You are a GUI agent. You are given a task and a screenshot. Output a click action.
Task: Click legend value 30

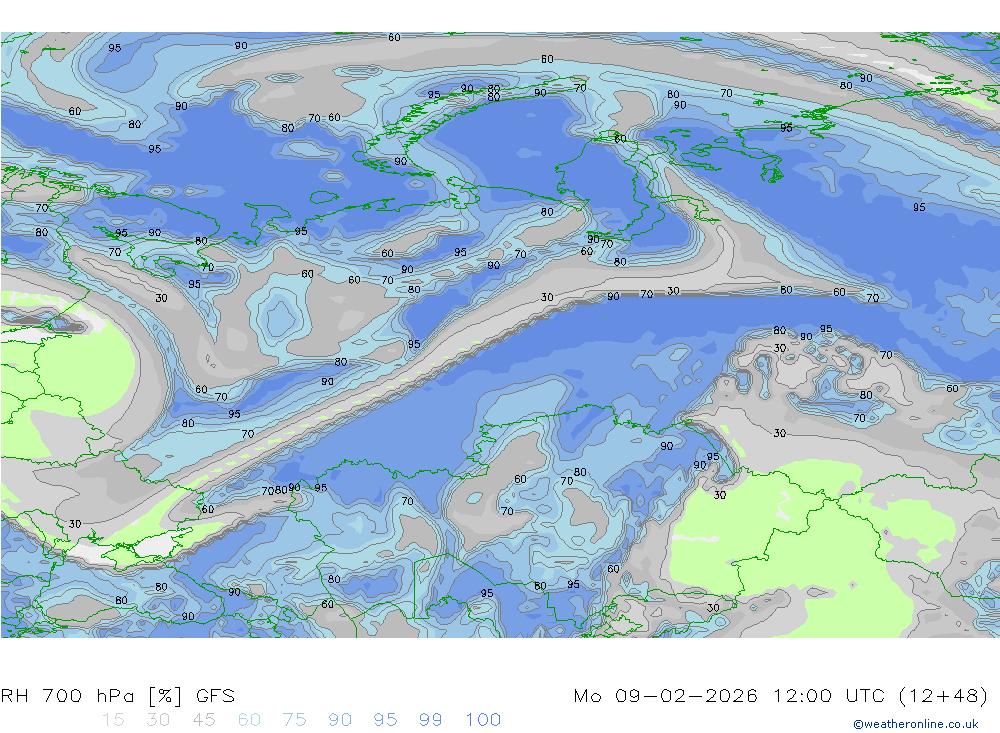pos(158,720)
